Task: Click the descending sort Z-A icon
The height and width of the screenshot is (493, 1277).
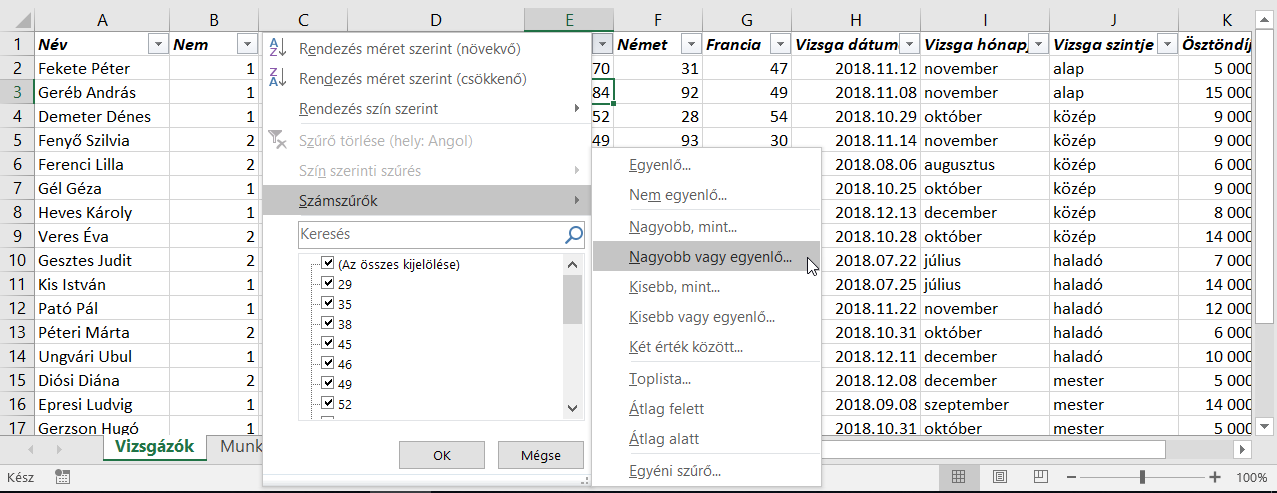Action: point(278,78)
